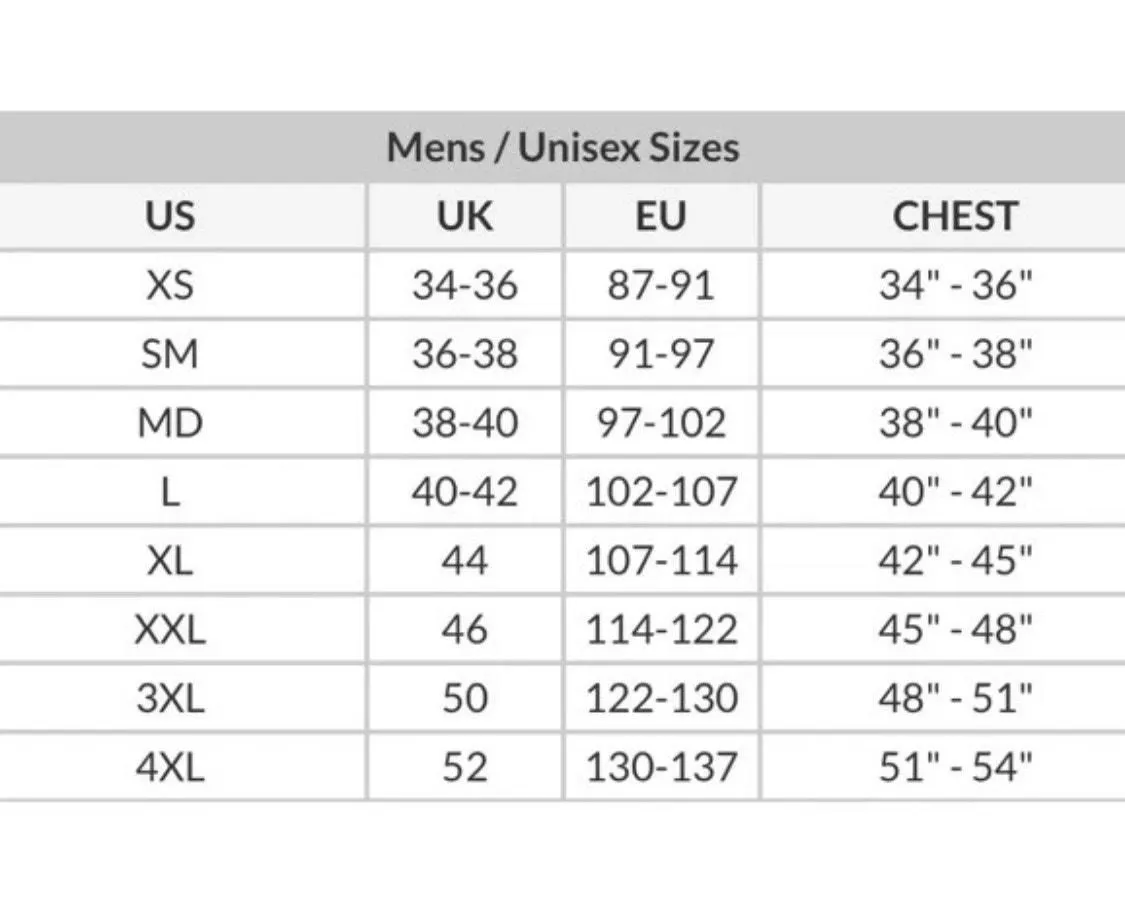This screenshot has height=908, width=1125.
Task: Select the EU column header
Action: point(661,216)
